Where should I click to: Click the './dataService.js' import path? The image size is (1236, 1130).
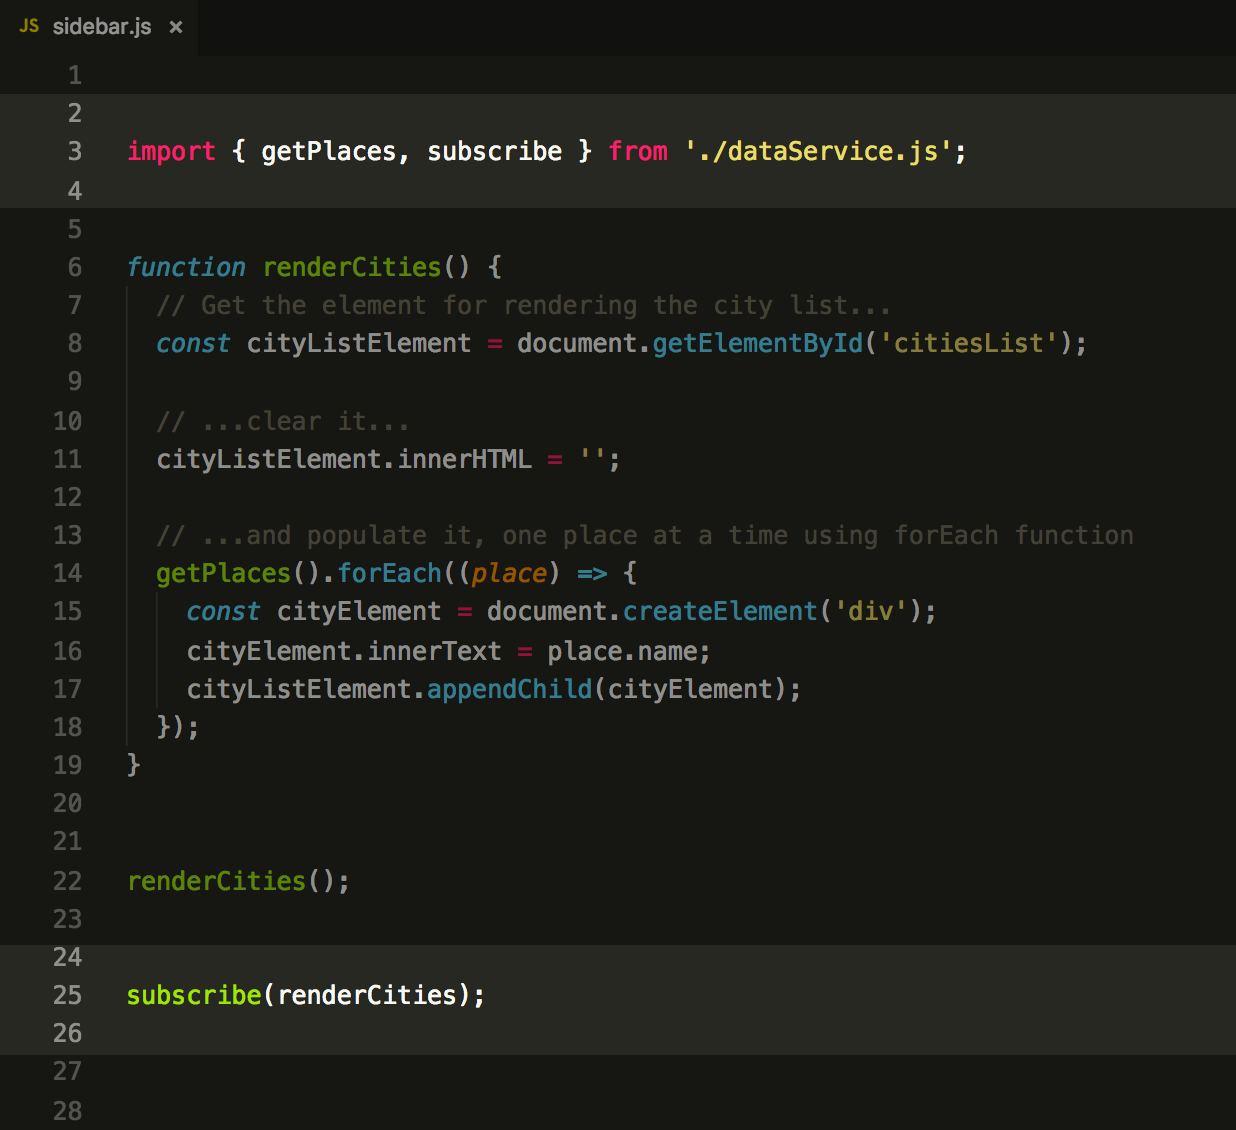point(819,151)
